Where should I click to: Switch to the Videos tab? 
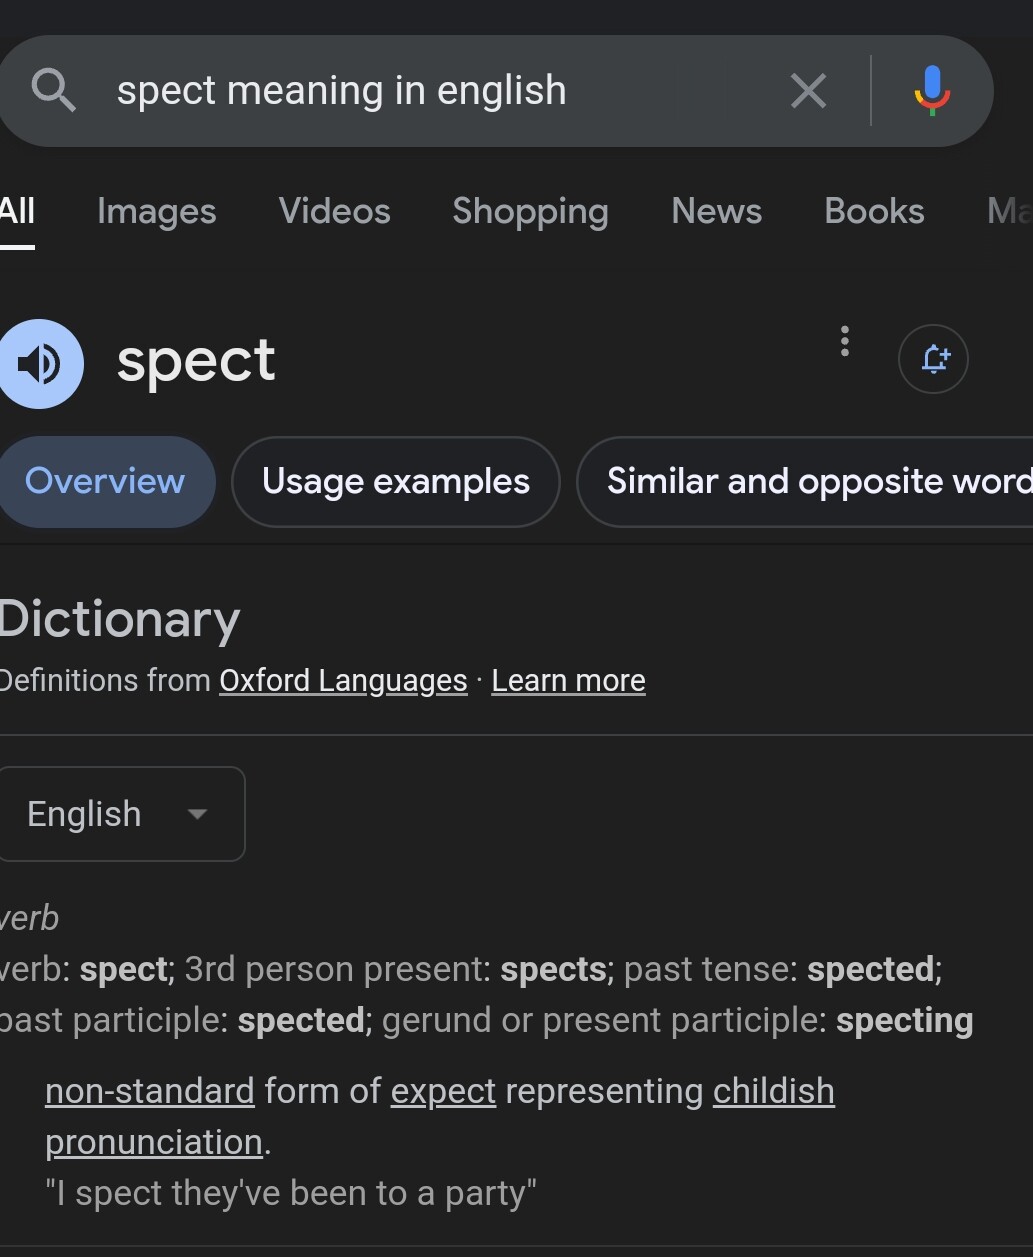click(x=335, y=211)
